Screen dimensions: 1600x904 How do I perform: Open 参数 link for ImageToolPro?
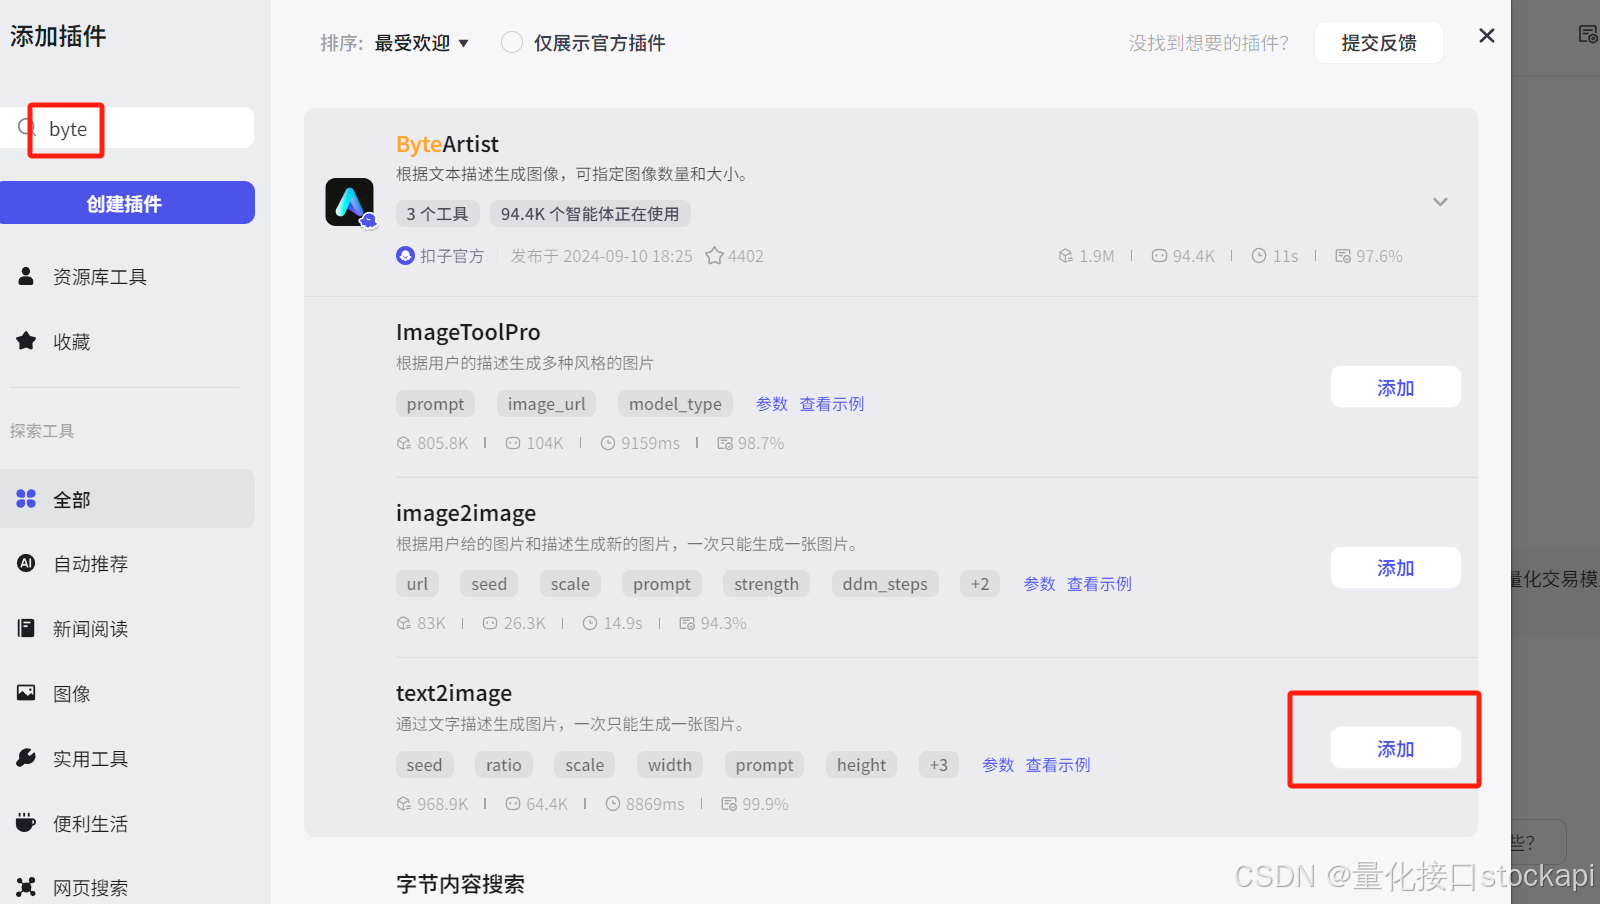[772, 404]
